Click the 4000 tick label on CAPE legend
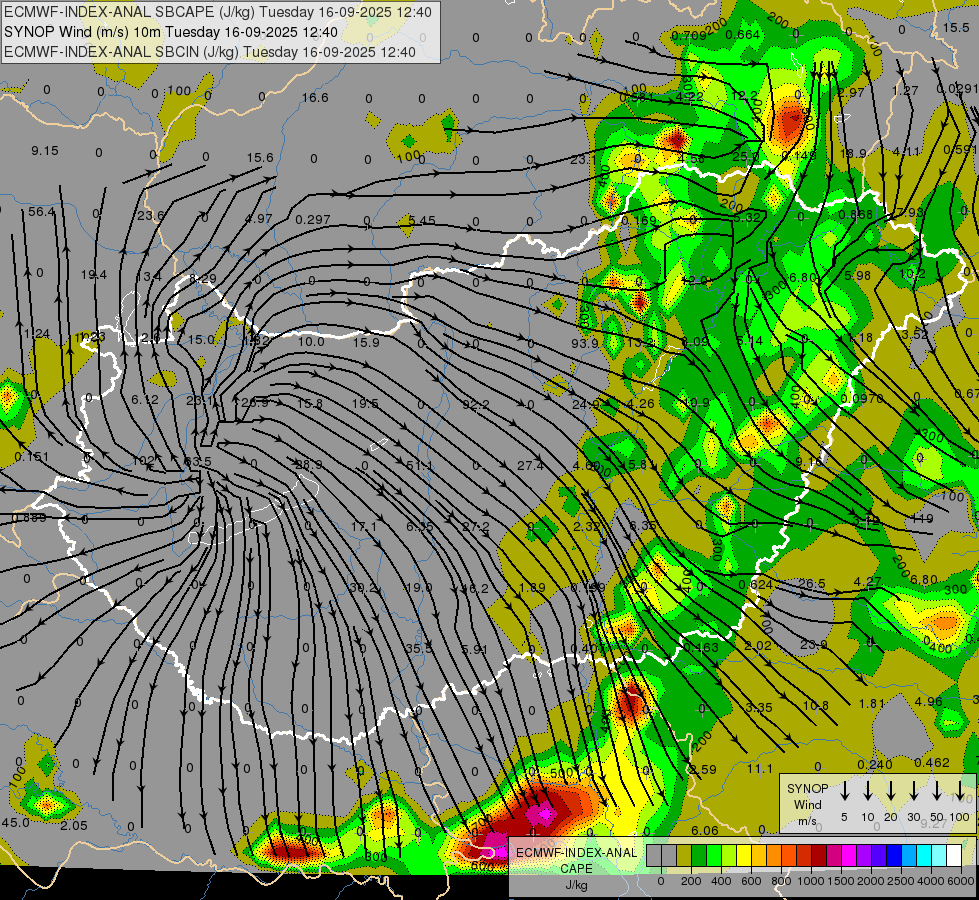 [x=931, y=881]
